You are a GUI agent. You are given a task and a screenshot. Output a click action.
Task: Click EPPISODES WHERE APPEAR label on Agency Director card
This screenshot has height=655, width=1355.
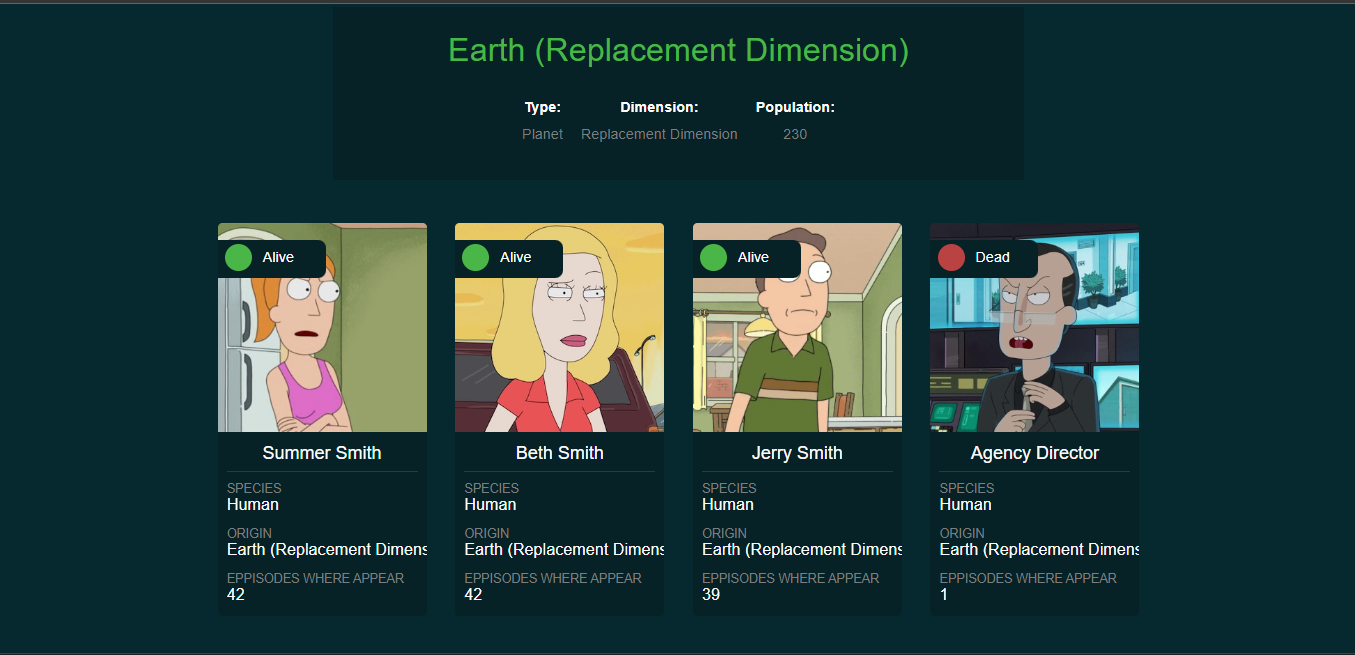click(1028, 578)
